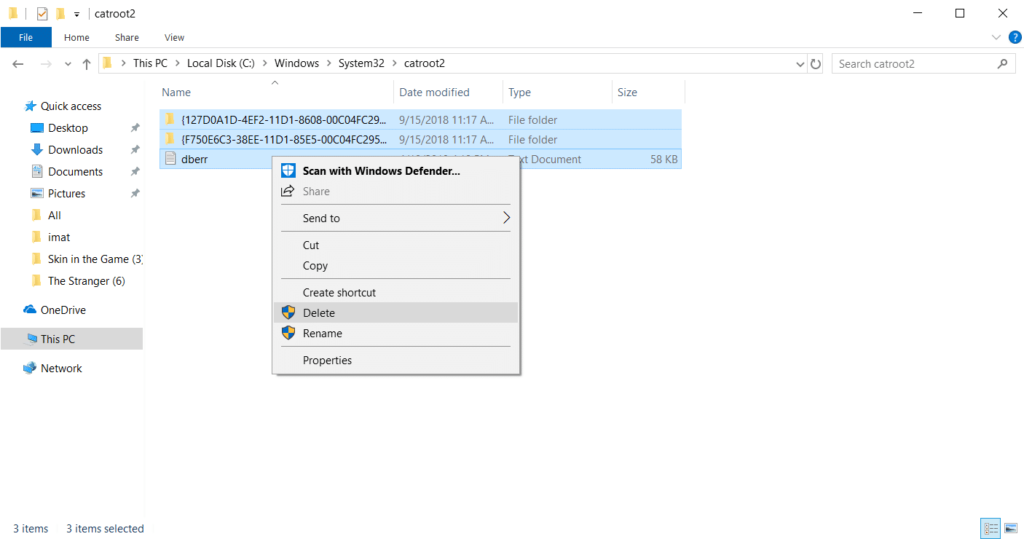This screenshot has height=539, width=1024.
Task: Click the dberr document file icon
Action: tap(170, 158)
